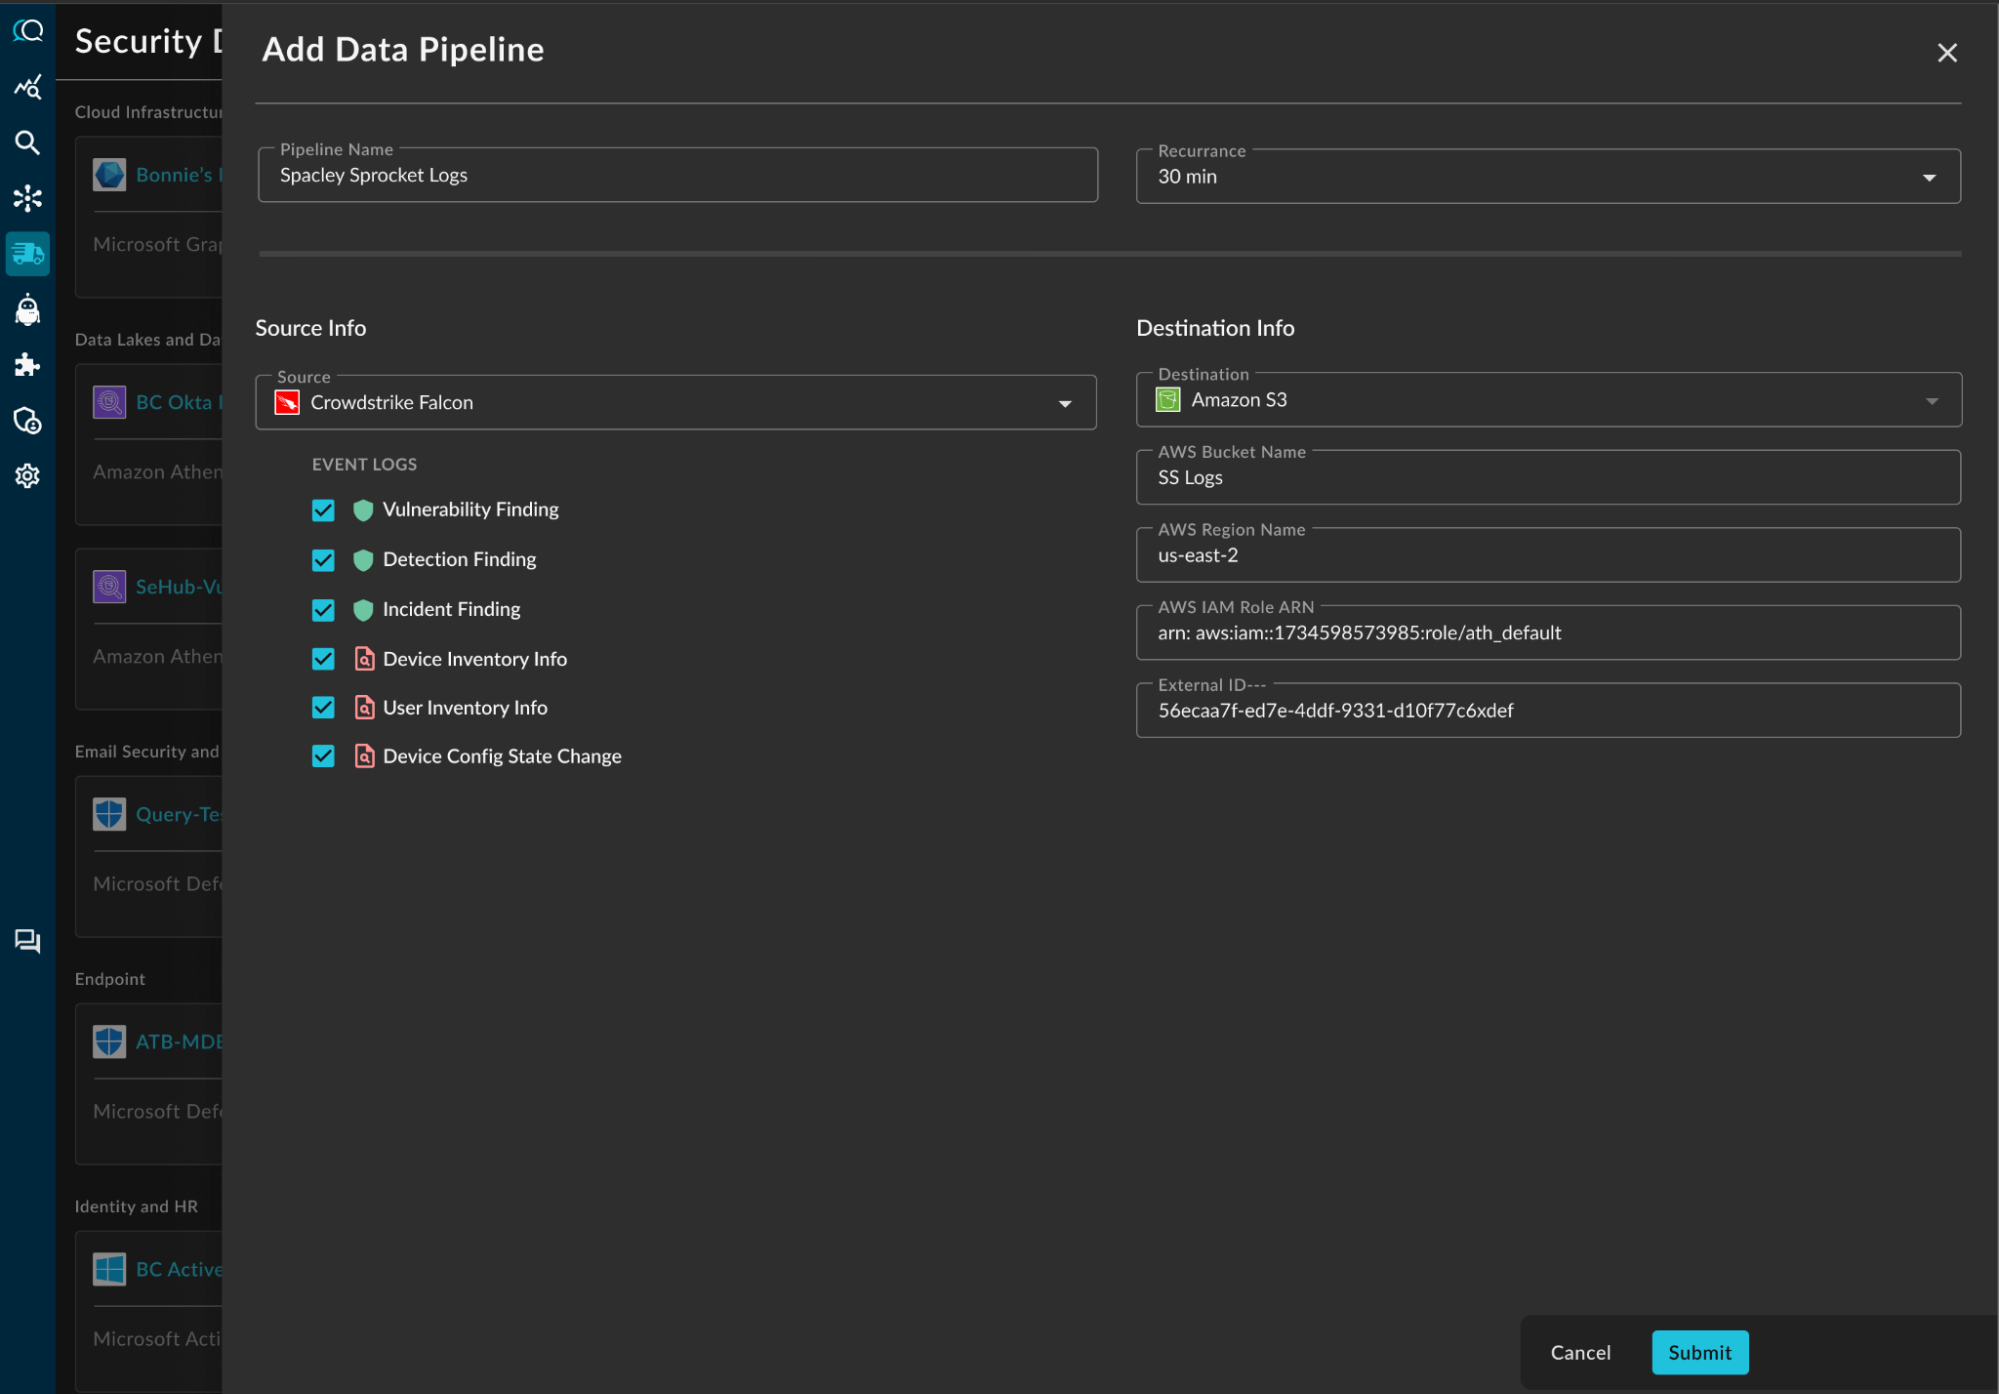Screen dimensions: 1999x1394
Task: Open the ATB-MDE connection link
Action: [x=178, y=1042]
